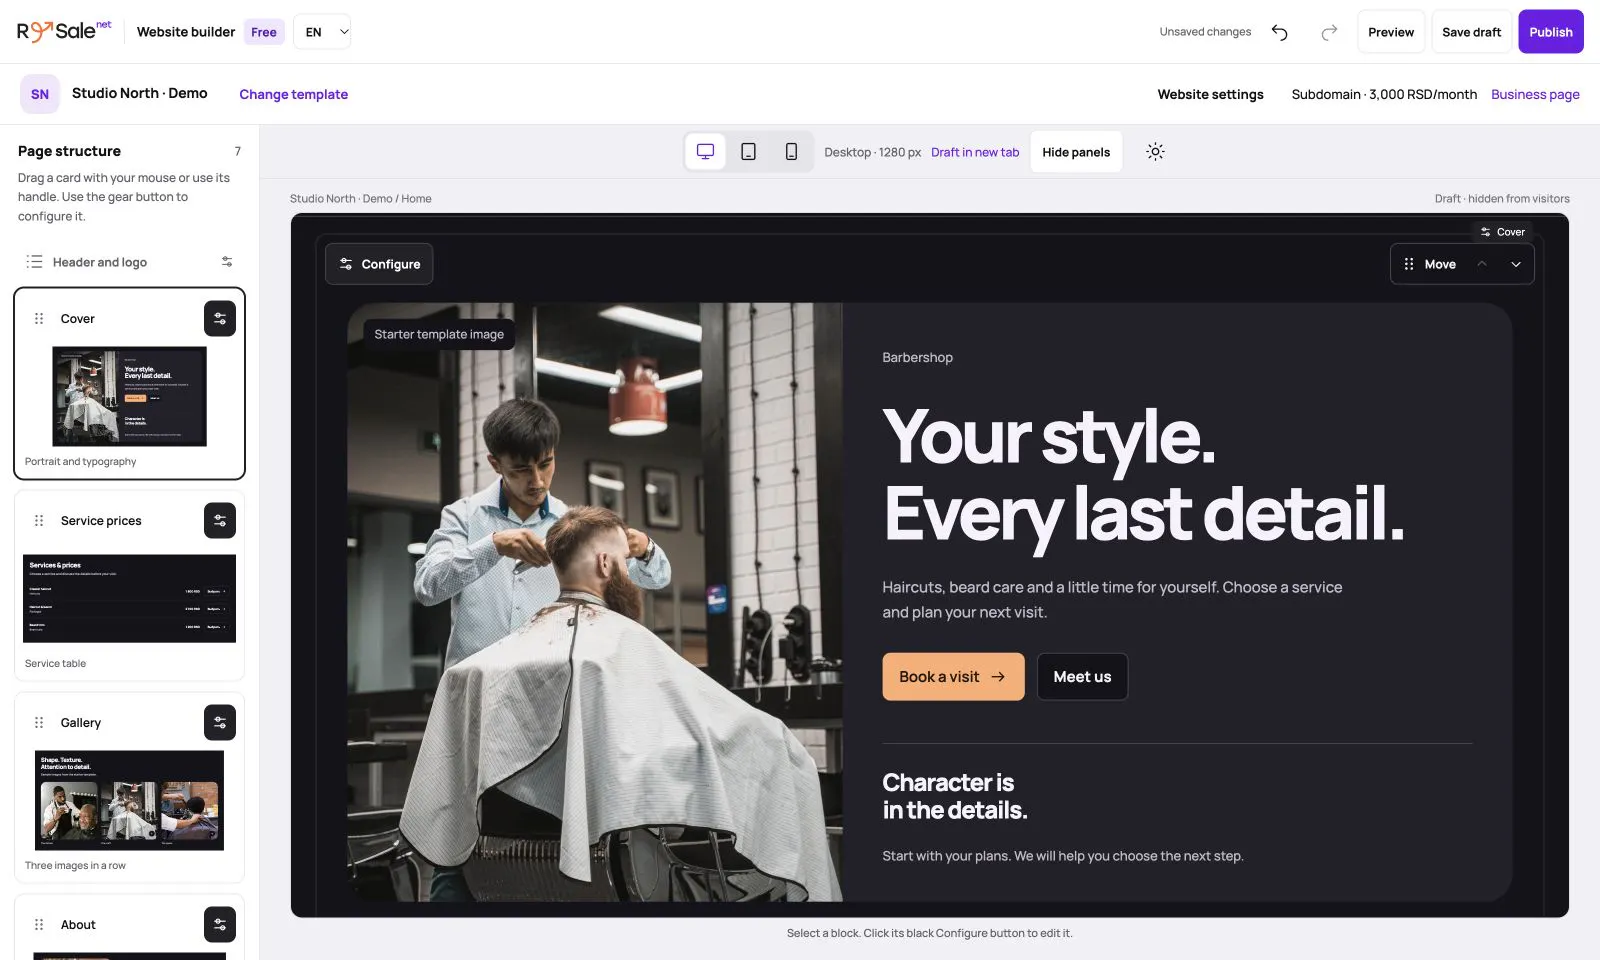
Task: Open Cover card configure settings icon
Action: pyautogui.click(x=220, y=319)
